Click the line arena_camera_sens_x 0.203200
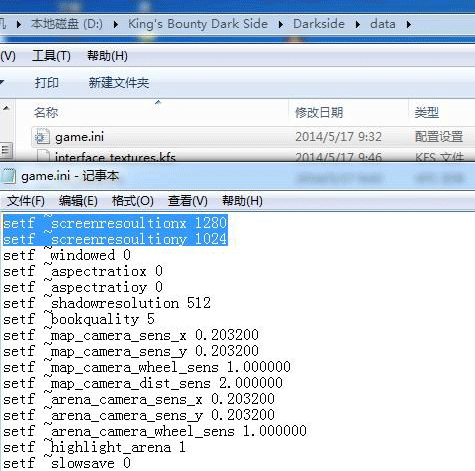475x471 pixels. point(139,399)
